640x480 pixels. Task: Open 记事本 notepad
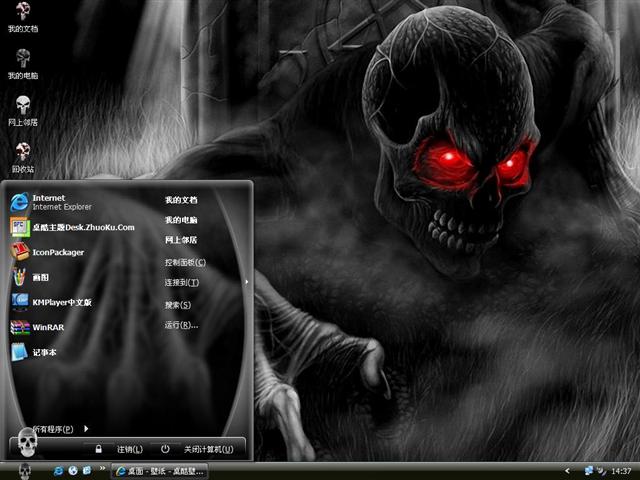click(x=33, y=352)
